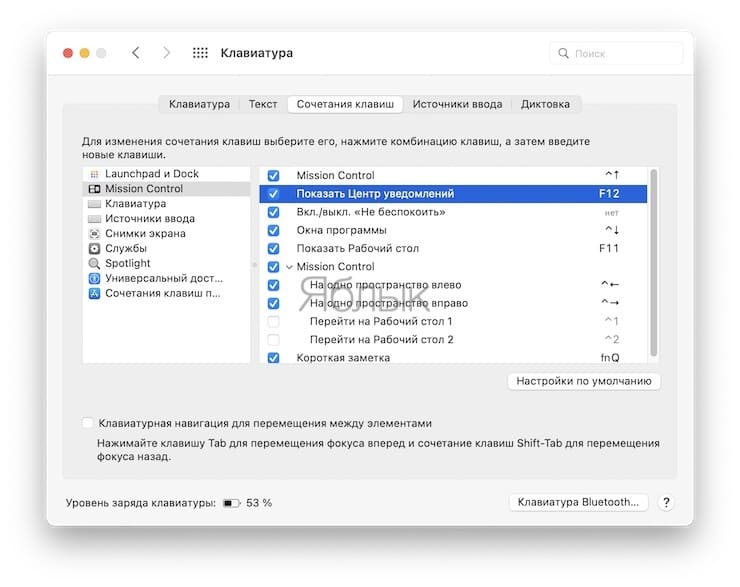Click Настройки по умолчанию button
The height and width of the screenshot is (587, 740).
click(x=584, y=381)
